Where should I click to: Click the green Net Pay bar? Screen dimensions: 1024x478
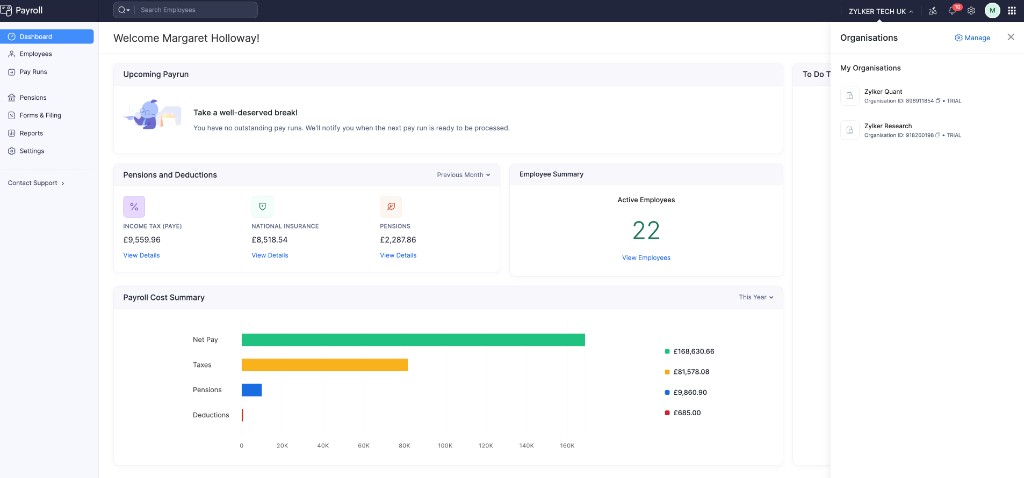[x=413, y=340]
